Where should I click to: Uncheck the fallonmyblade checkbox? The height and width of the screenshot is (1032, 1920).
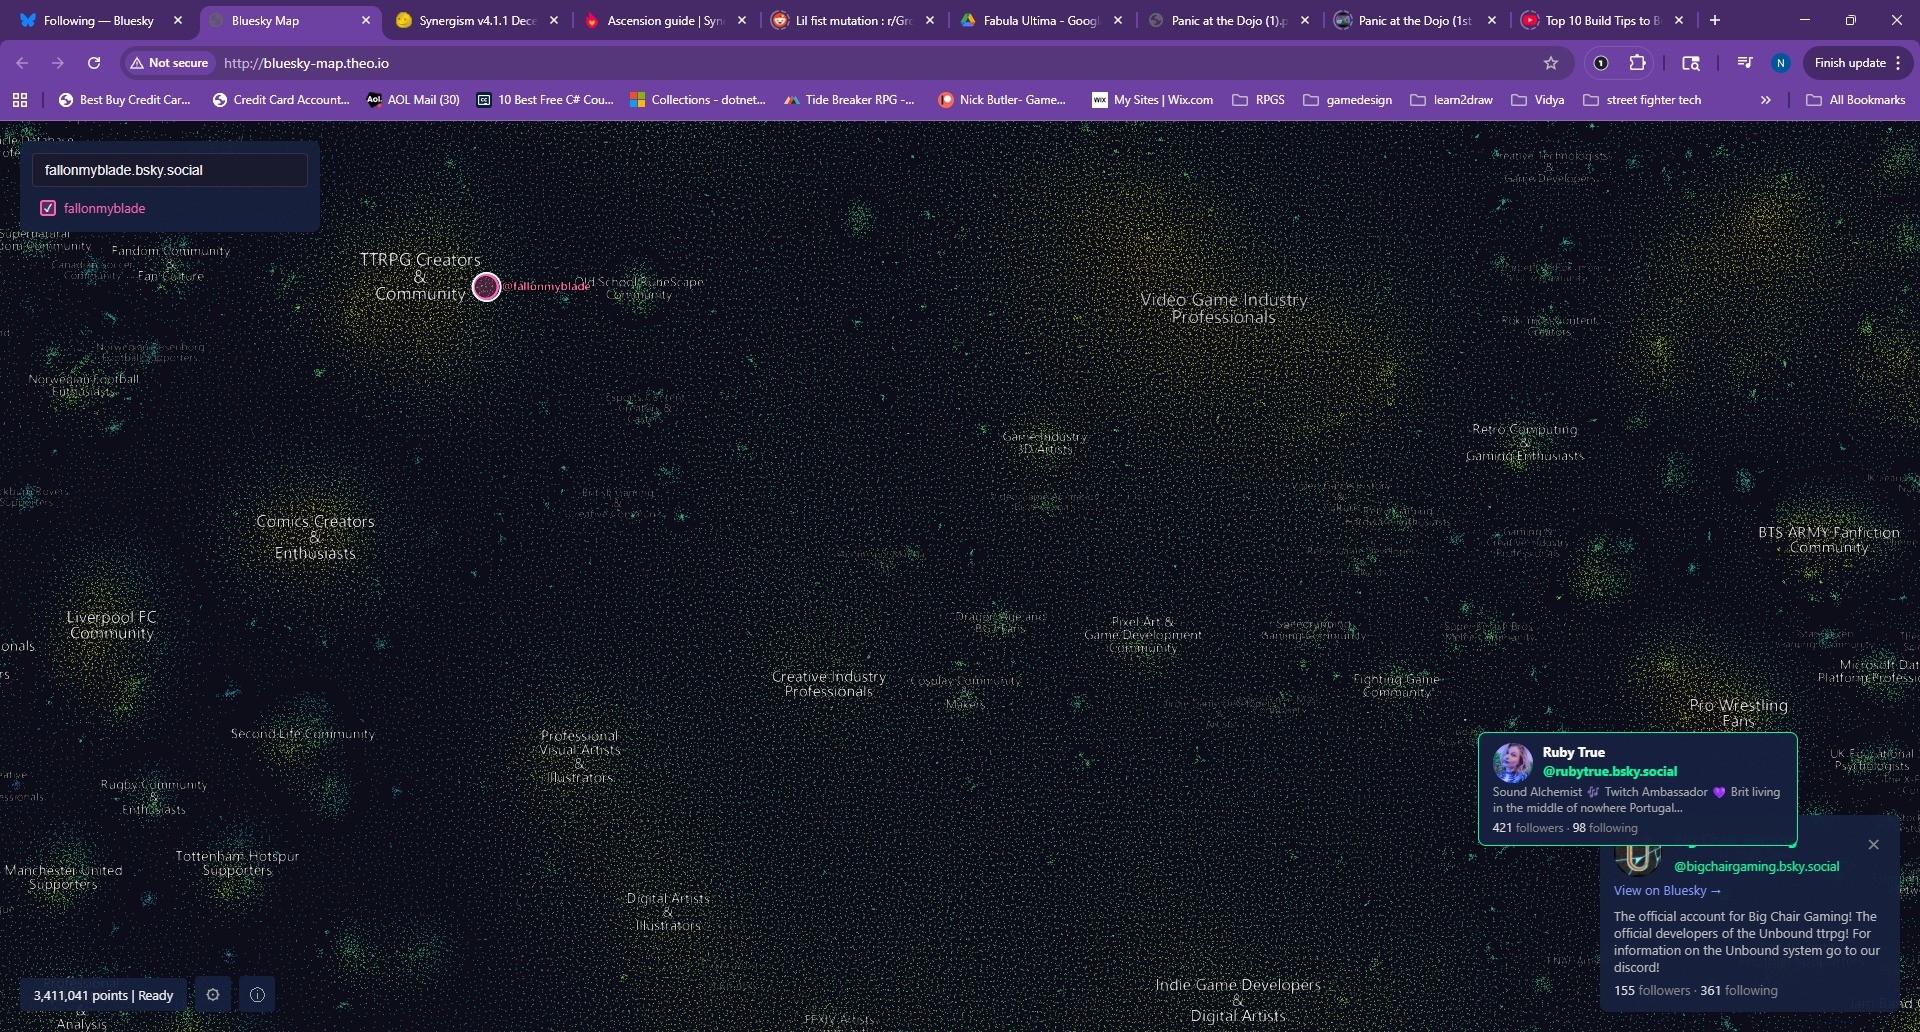click(48, 208)
